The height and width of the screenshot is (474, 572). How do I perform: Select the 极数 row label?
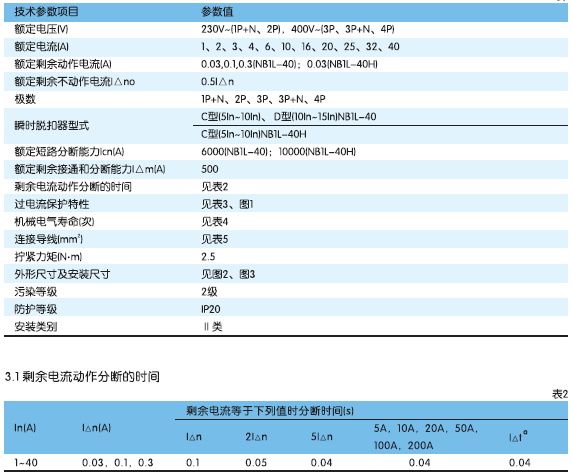25,99
